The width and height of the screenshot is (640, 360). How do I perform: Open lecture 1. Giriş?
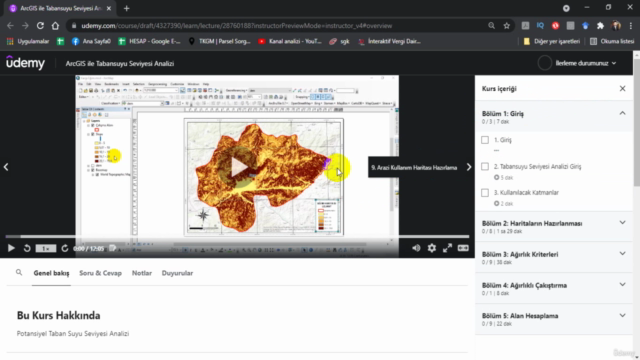(502, 140)
